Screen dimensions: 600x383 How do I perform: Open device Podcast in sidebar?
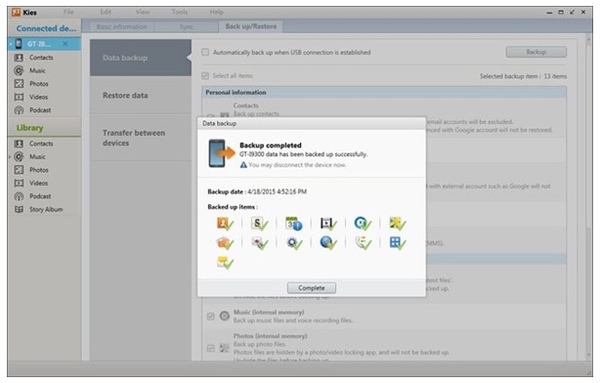[x=40, y=110]
